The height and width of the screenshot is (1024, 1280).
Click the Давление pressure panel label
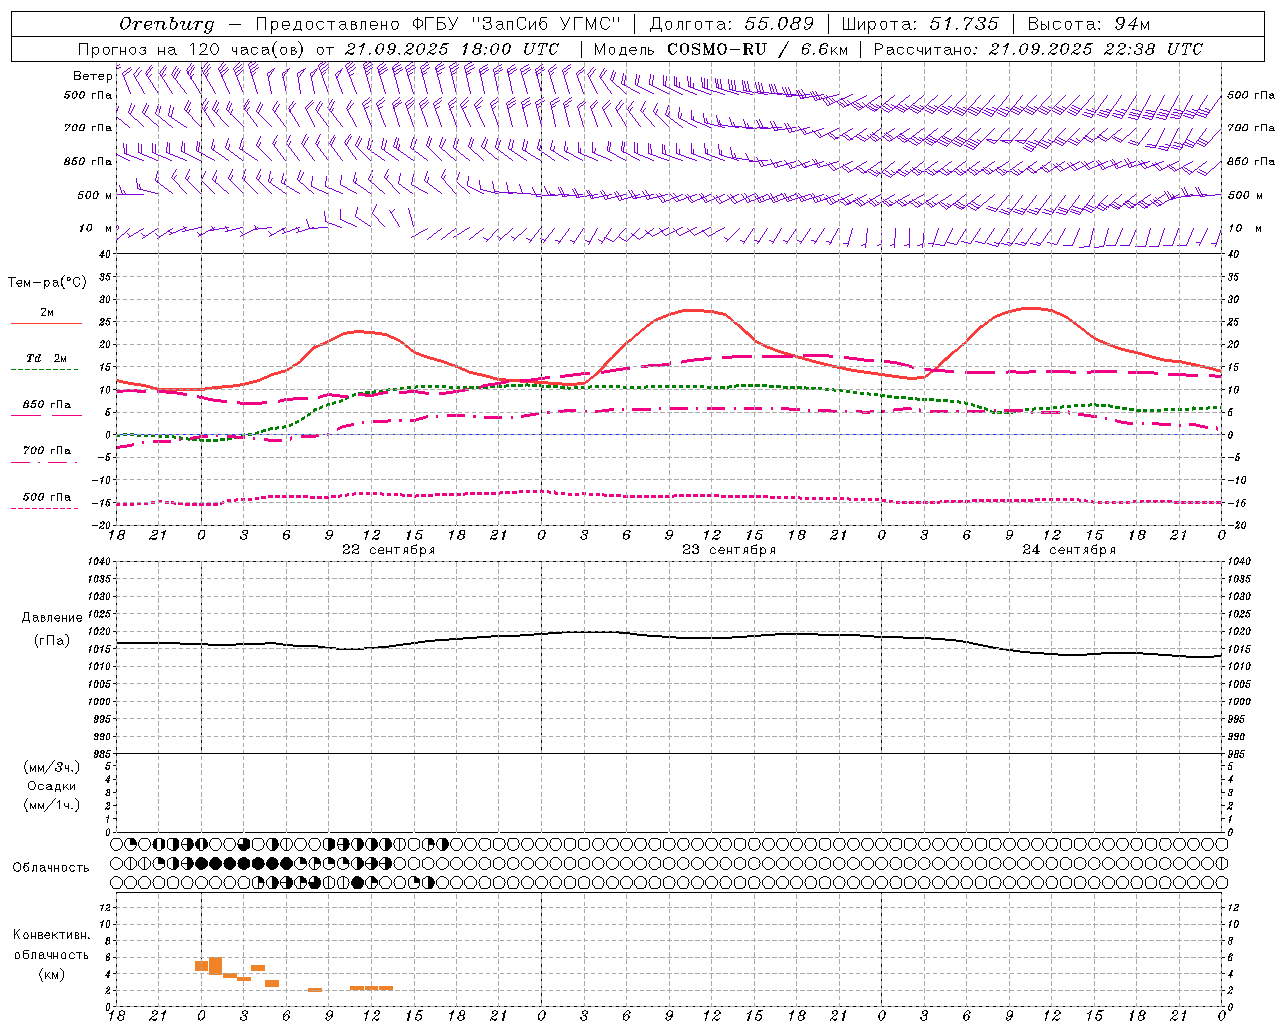(52, 618)
